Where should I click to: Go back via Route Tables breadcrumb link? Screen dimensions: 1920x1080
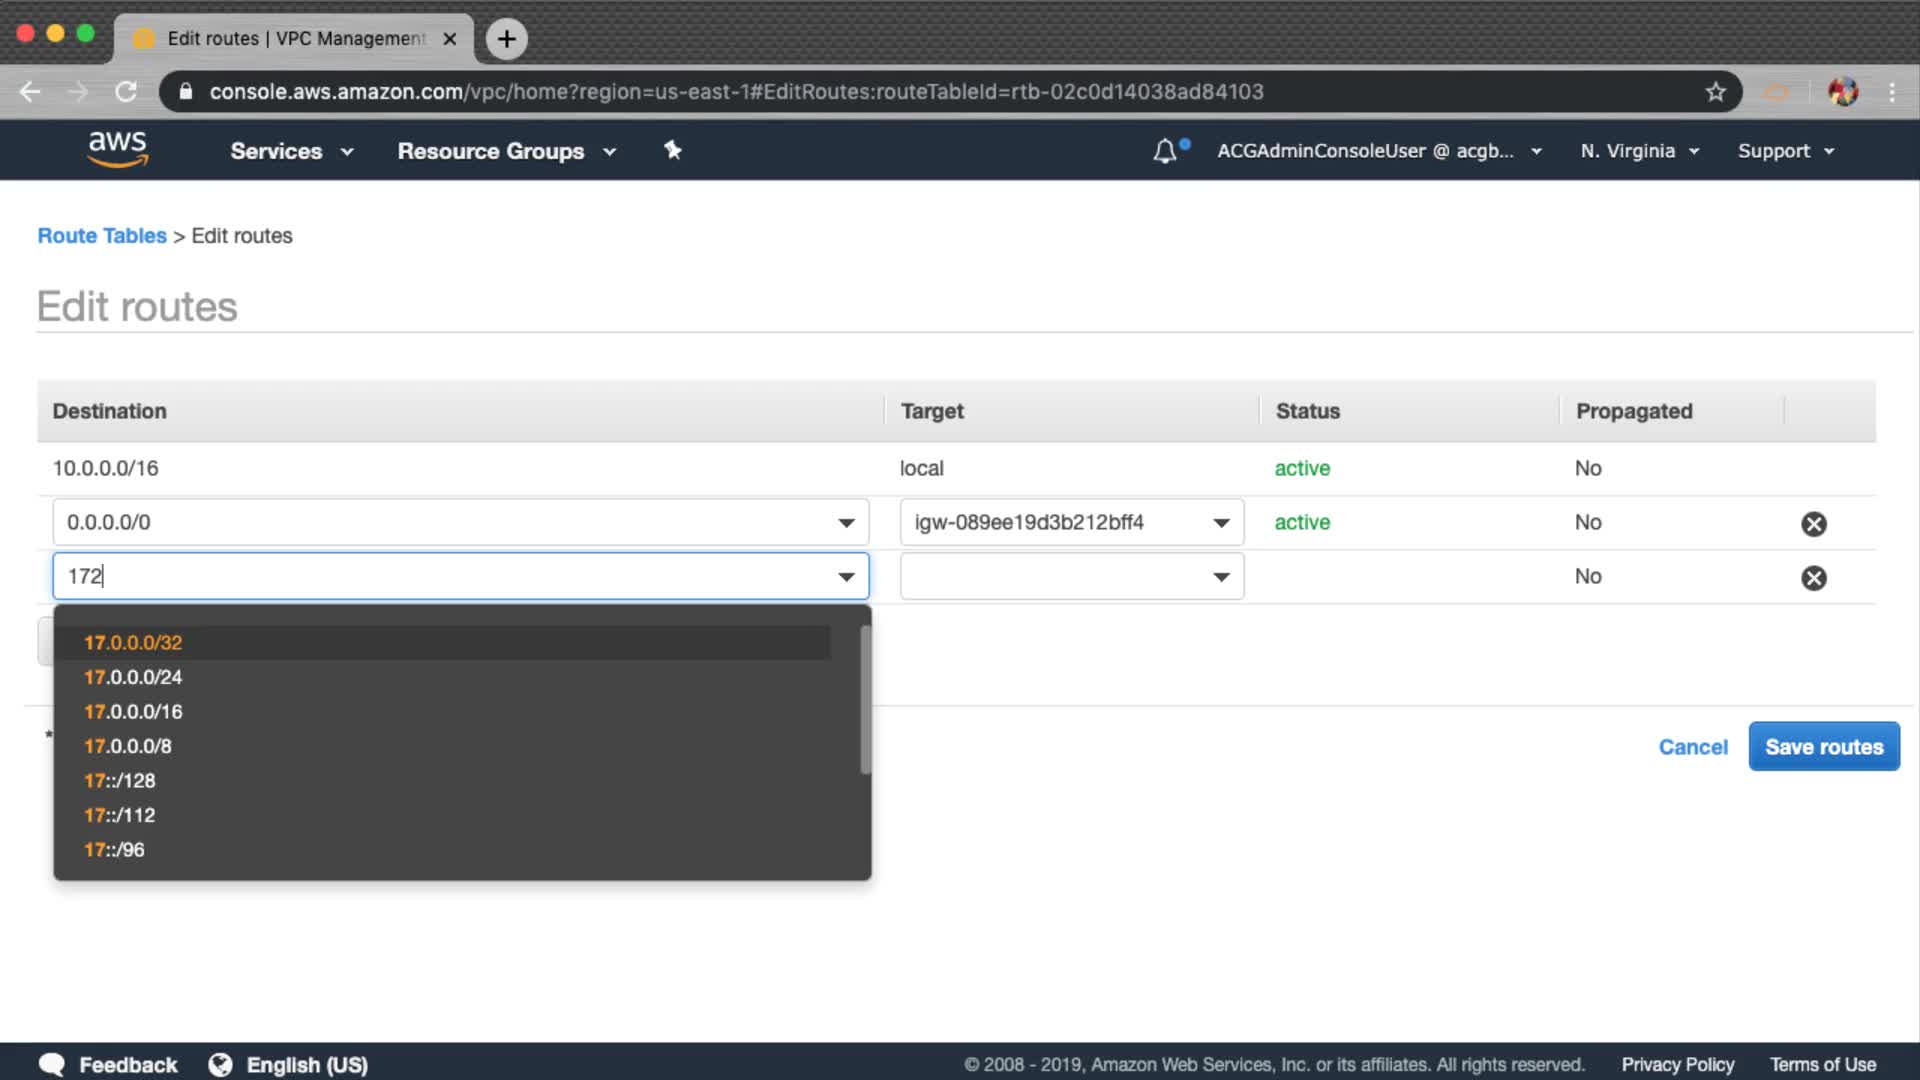pyautogui.click(x=102, y=236)
